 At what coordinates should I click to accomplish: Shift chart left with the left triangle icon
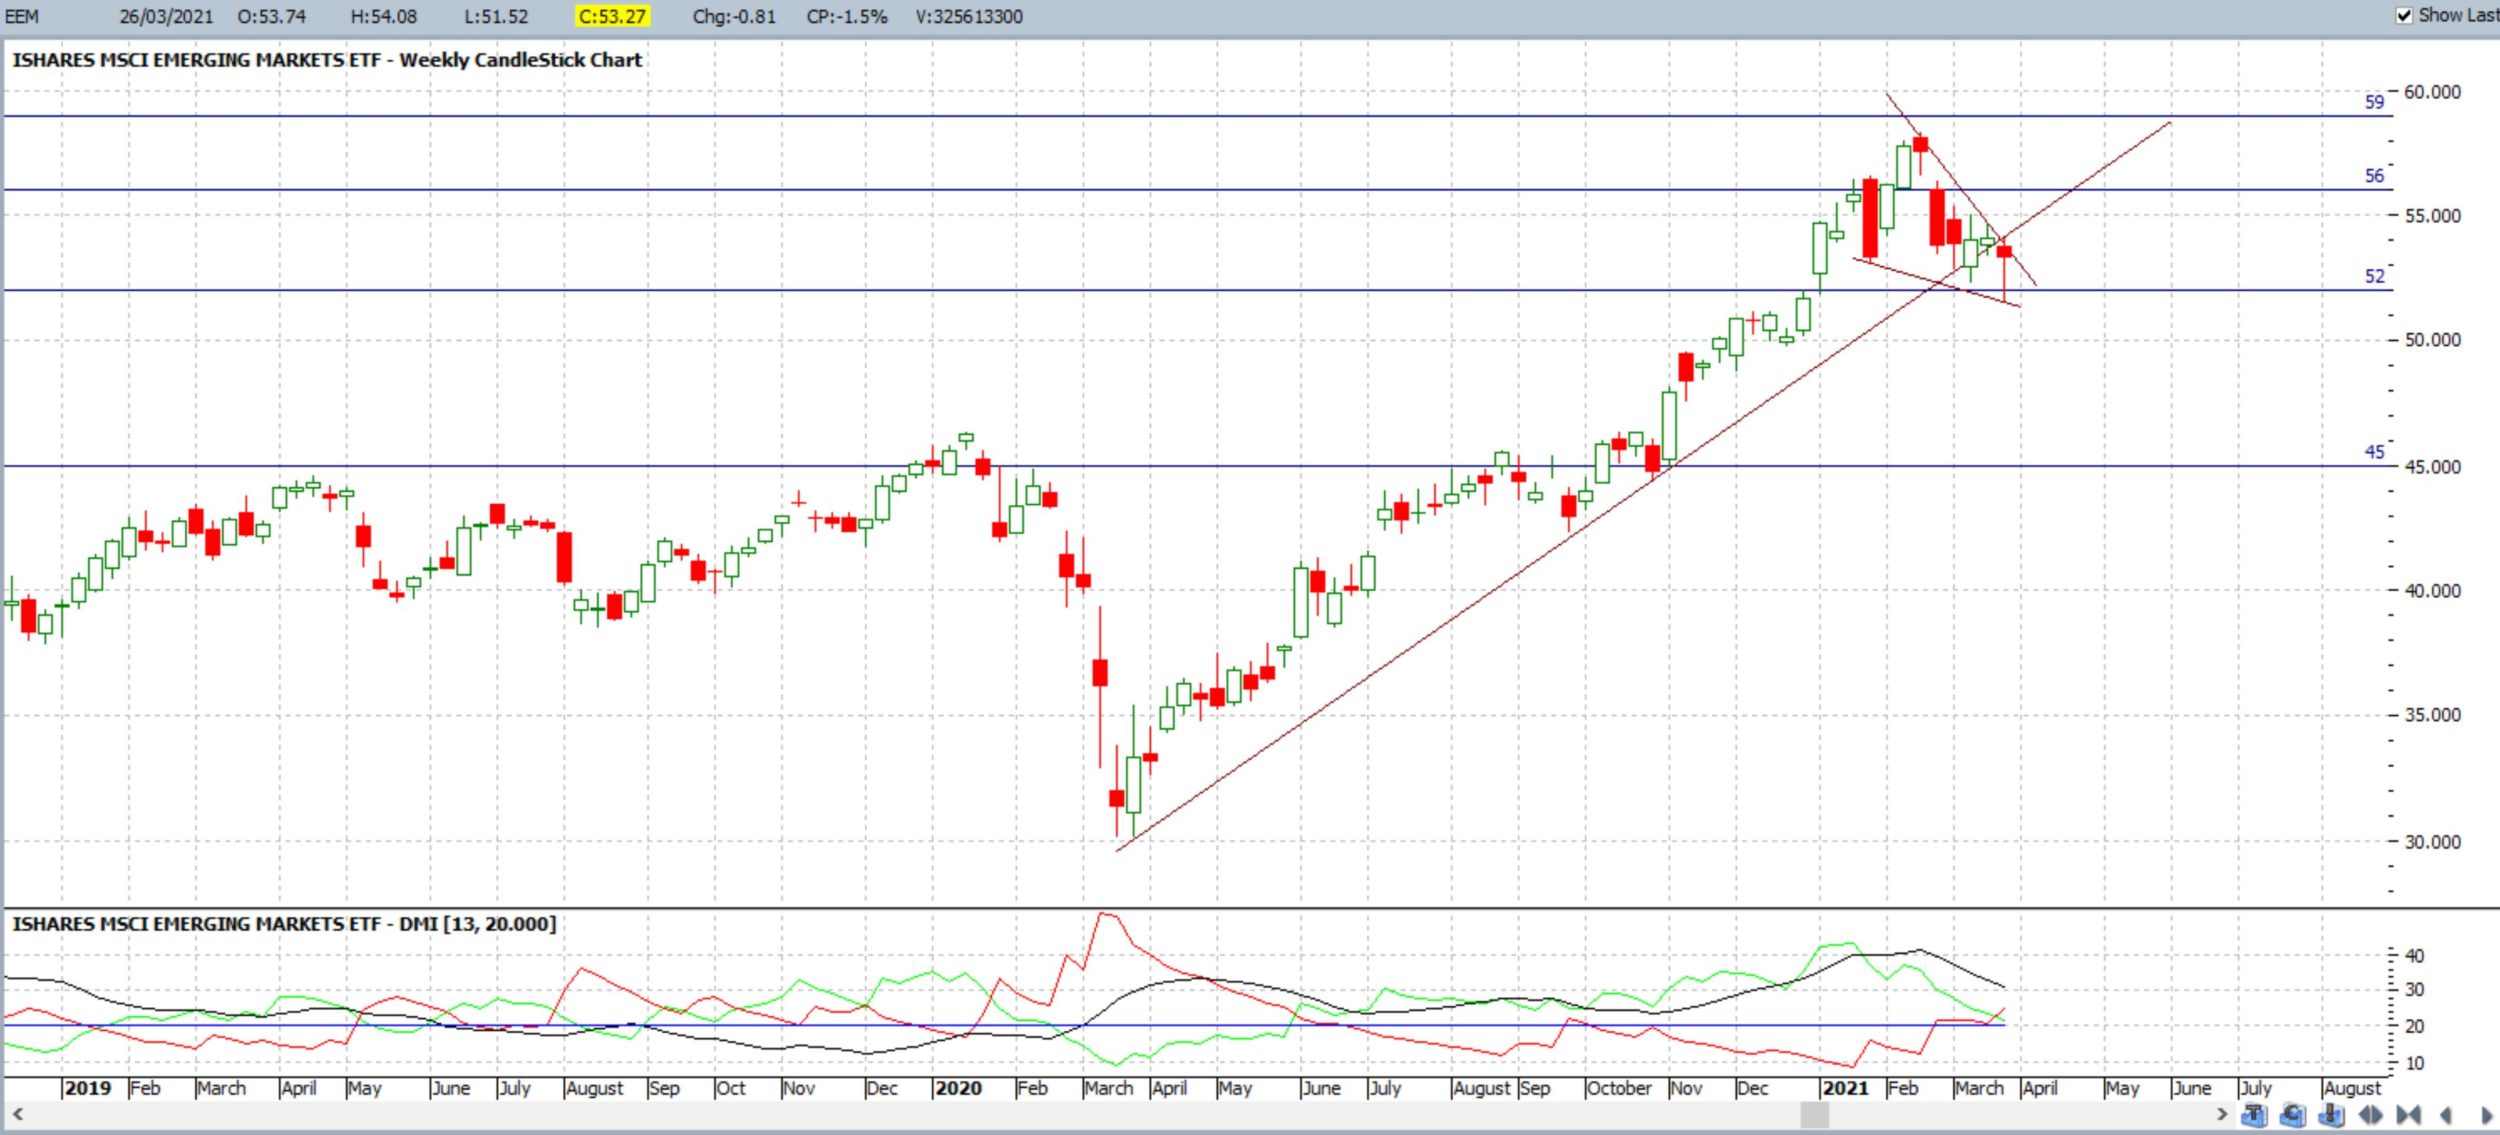tap(2446, 1114)
